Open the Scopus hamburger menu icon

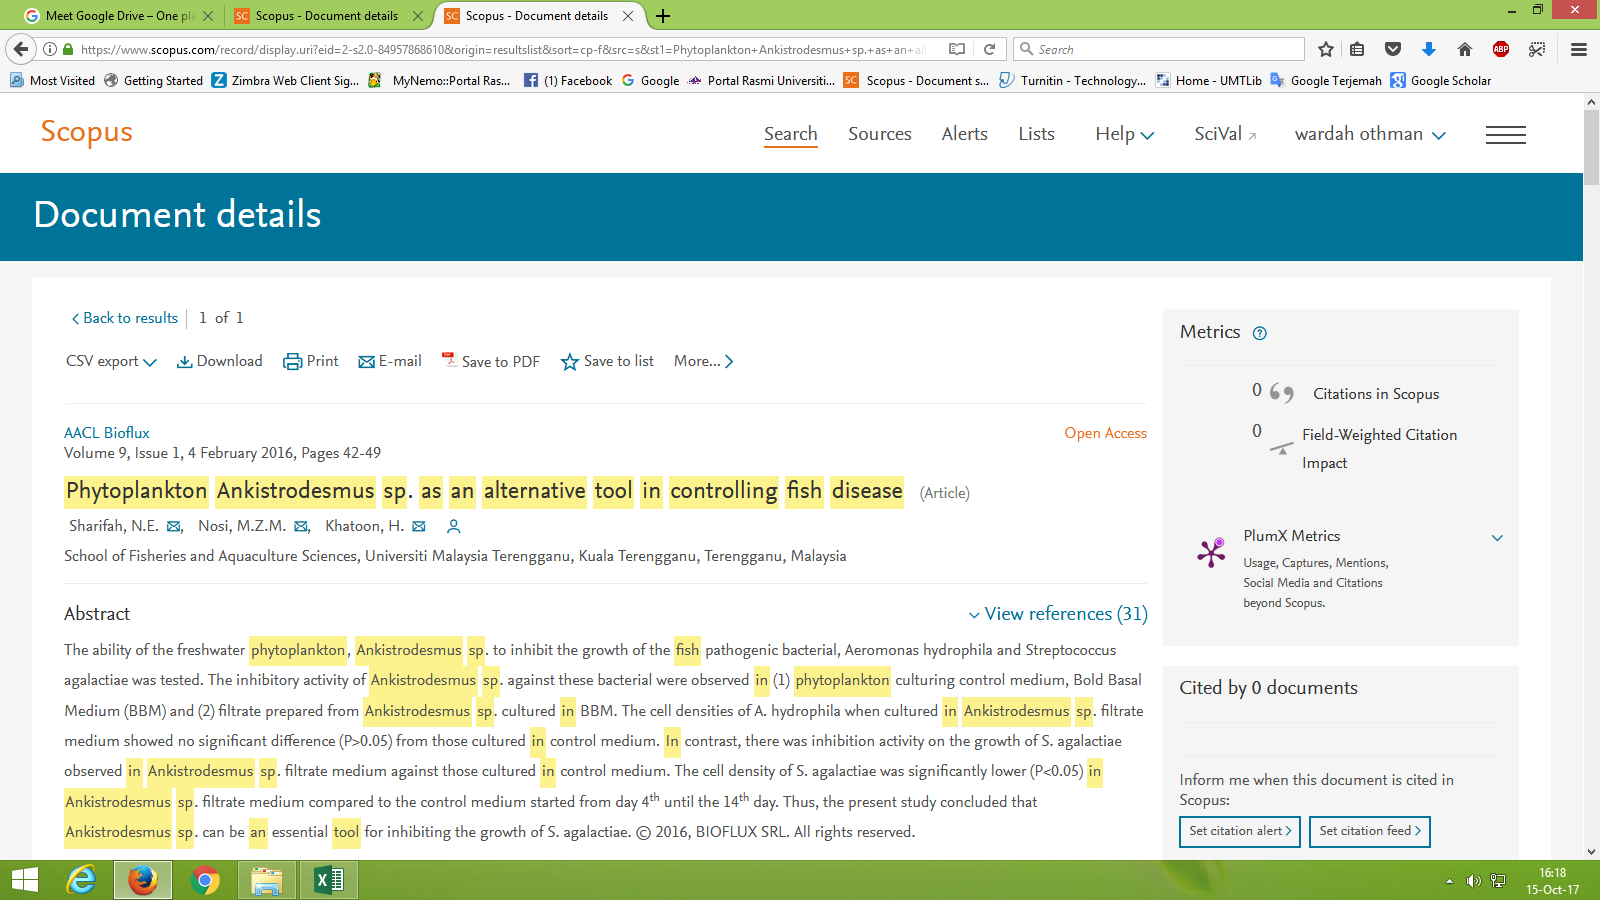point(1505,135)
